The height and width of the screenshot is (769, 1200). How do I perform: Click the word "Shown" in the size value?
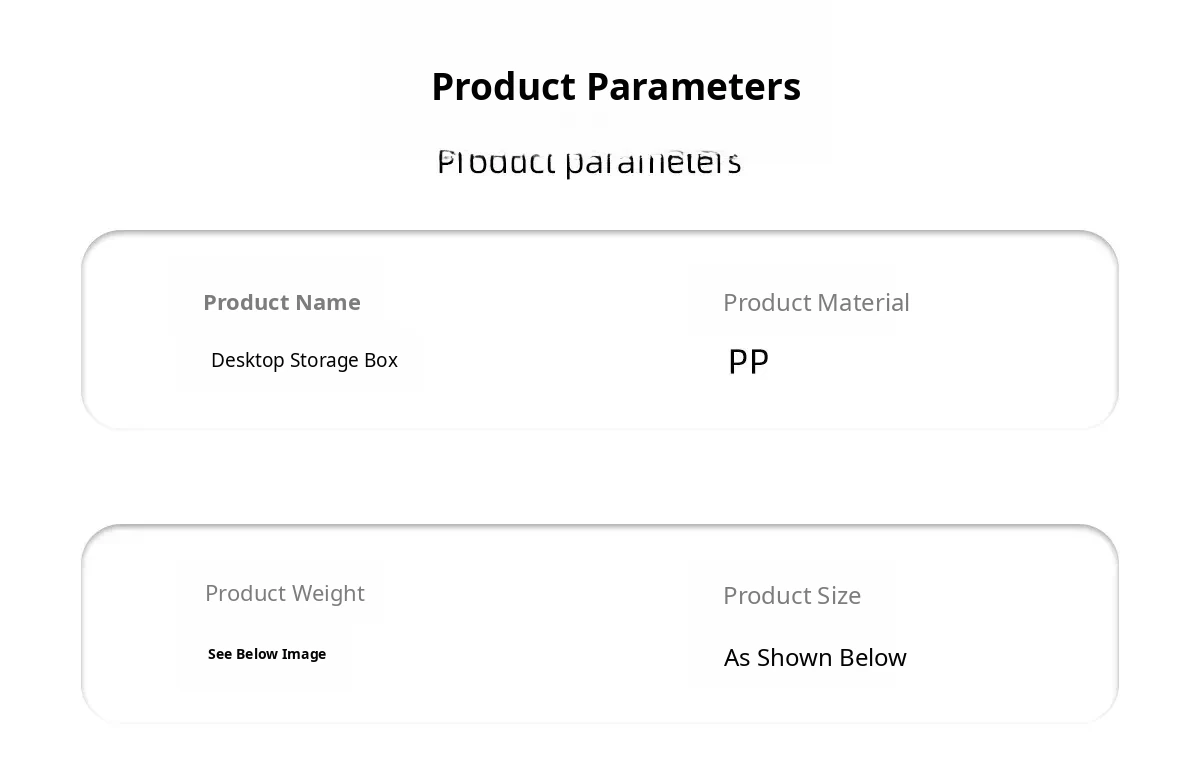[x=795, y=657]
